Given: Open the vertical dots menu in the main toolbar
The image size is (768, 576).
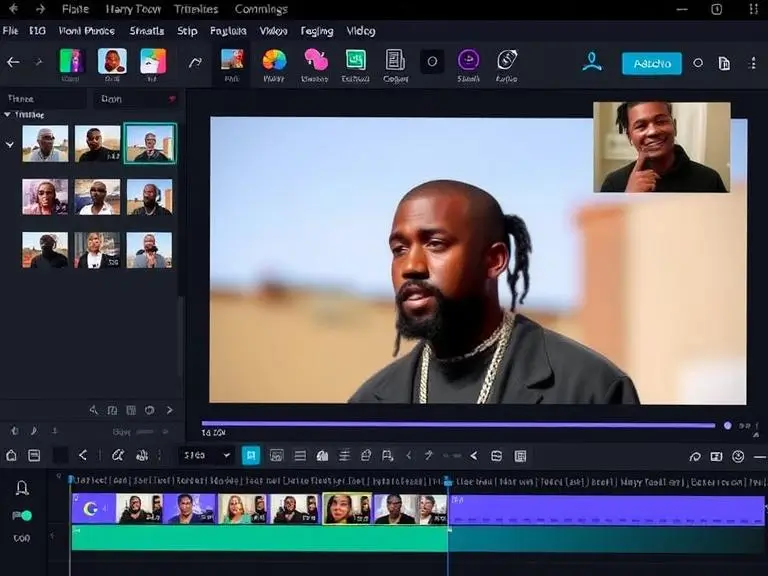Looking at the screenshot, I should tap(753, 63).
